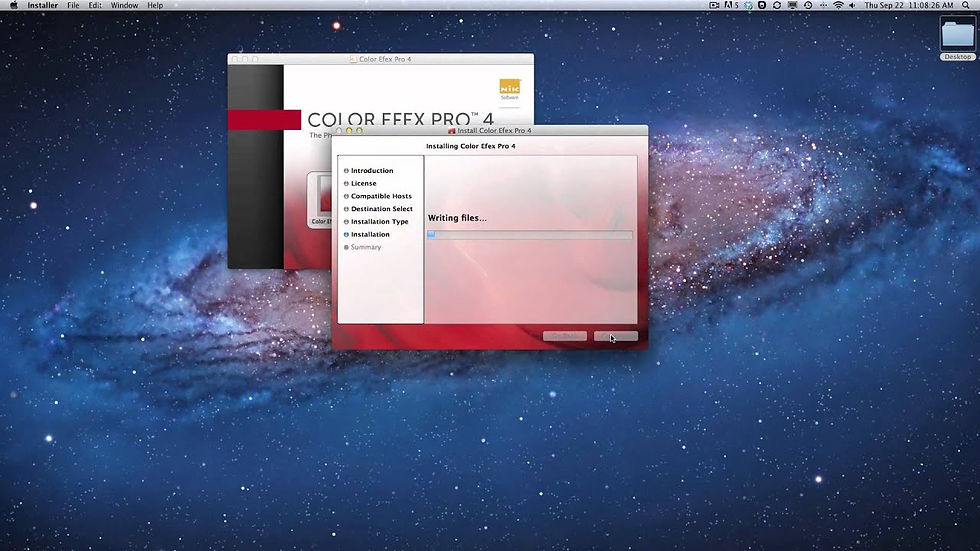The width and height of the screenshot is (980, 551).
Task: Click the disabled Go Back button
Action: tap(564, 336)
